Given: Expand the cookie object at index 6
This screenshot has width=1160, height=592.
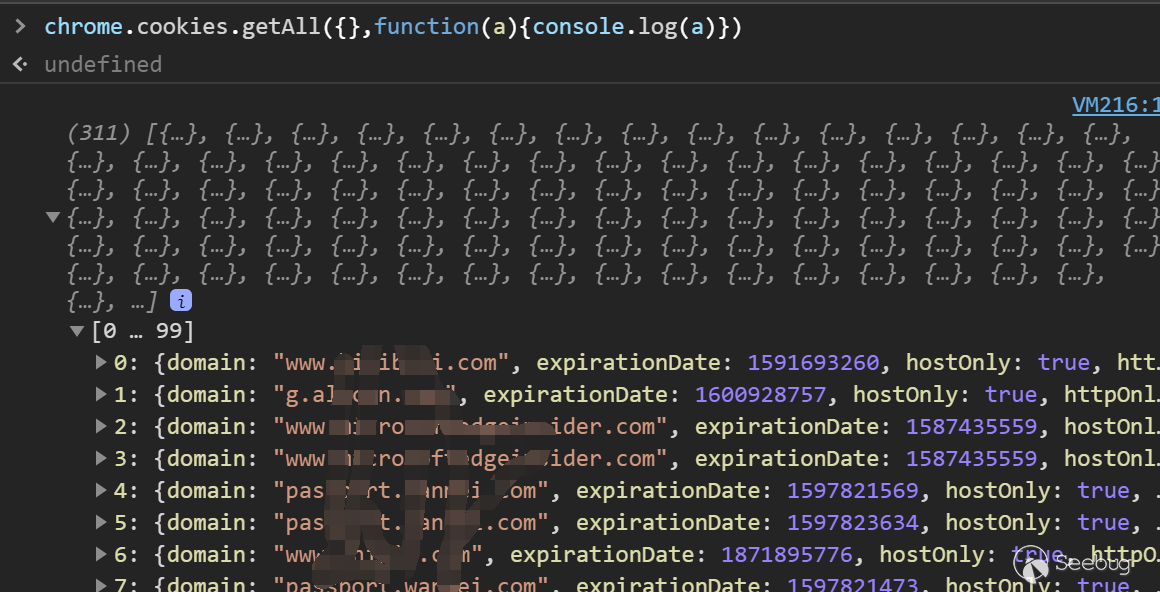Looking at the screenshot, I should pyautogui.click(x=100, y=554).
